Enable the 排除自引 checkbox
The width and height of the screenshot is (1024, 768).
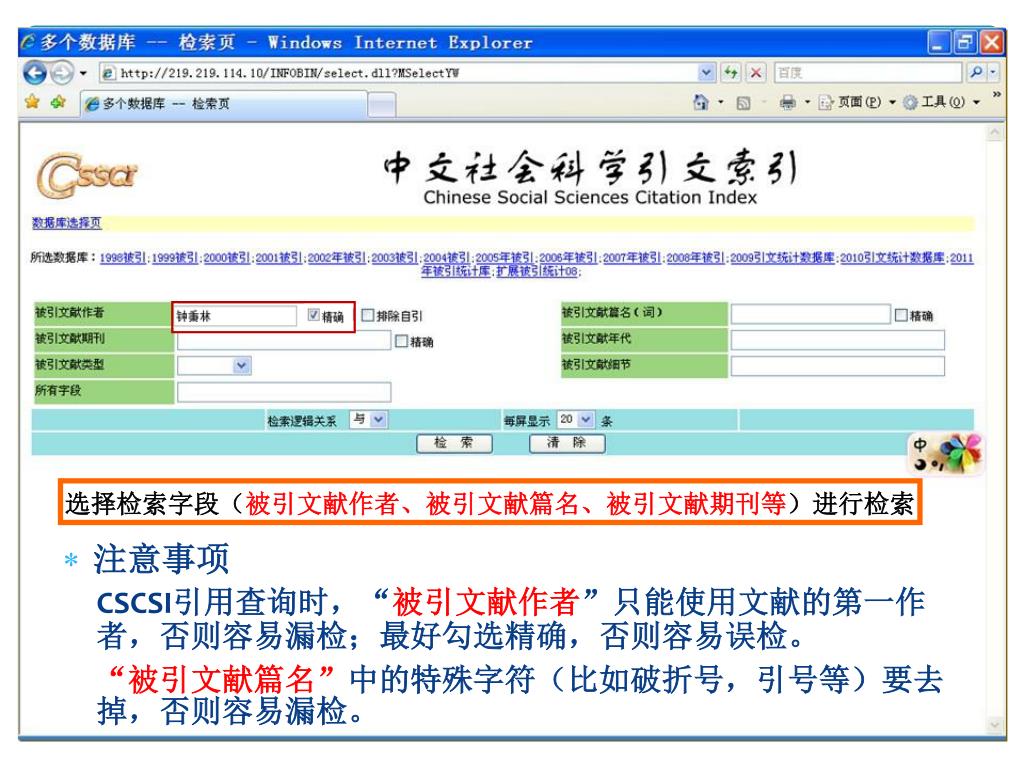368,315
